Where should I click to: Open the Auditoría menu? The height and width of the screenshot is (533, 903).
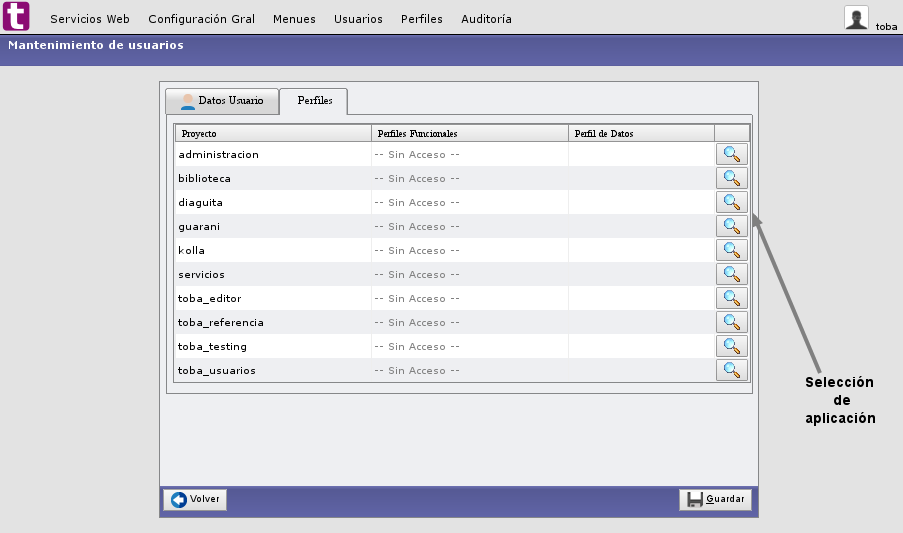[x=486, y=19]
